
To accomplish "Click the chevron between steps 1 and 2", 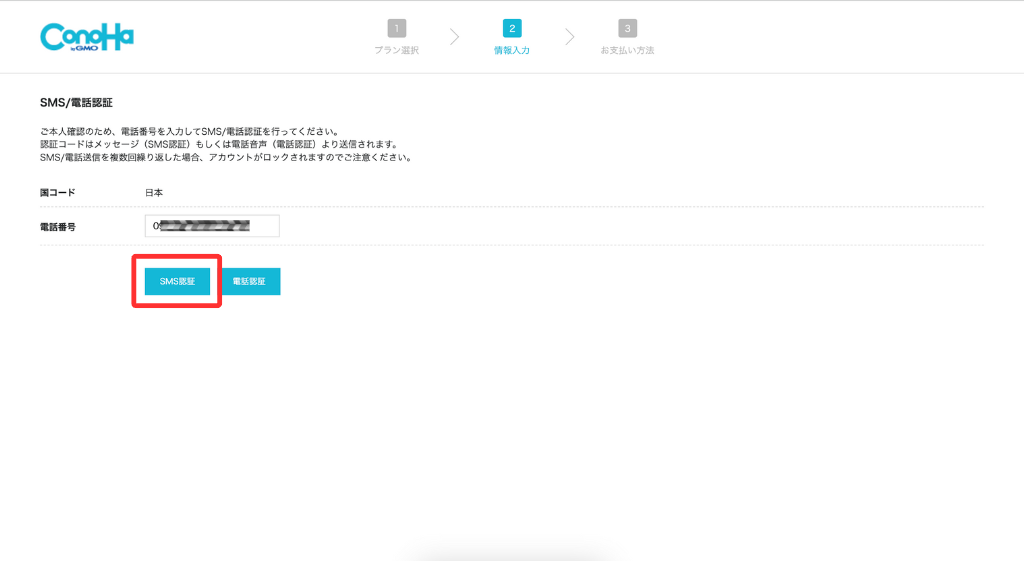I will click(x=455, y=37).
